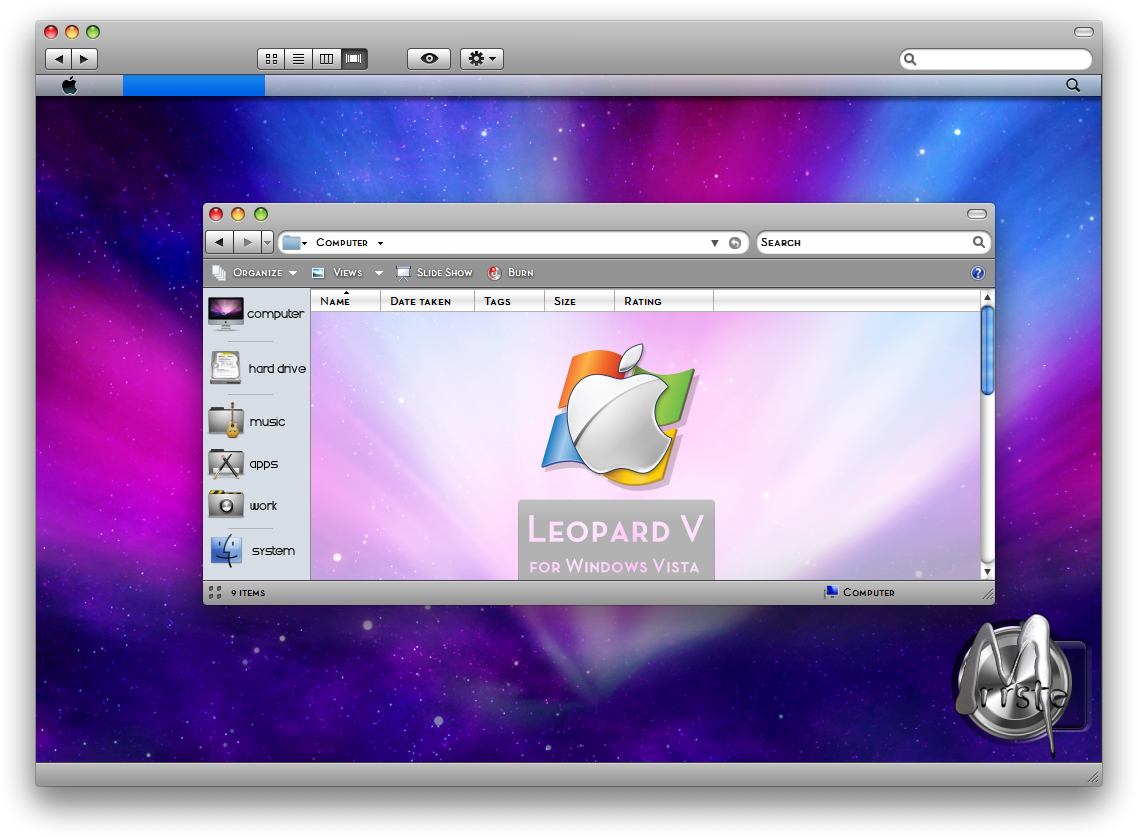Image resolution: width=1138 pixels, height=837 pixels.
Task: Click the Burn command
Action: tap(511, 273)
